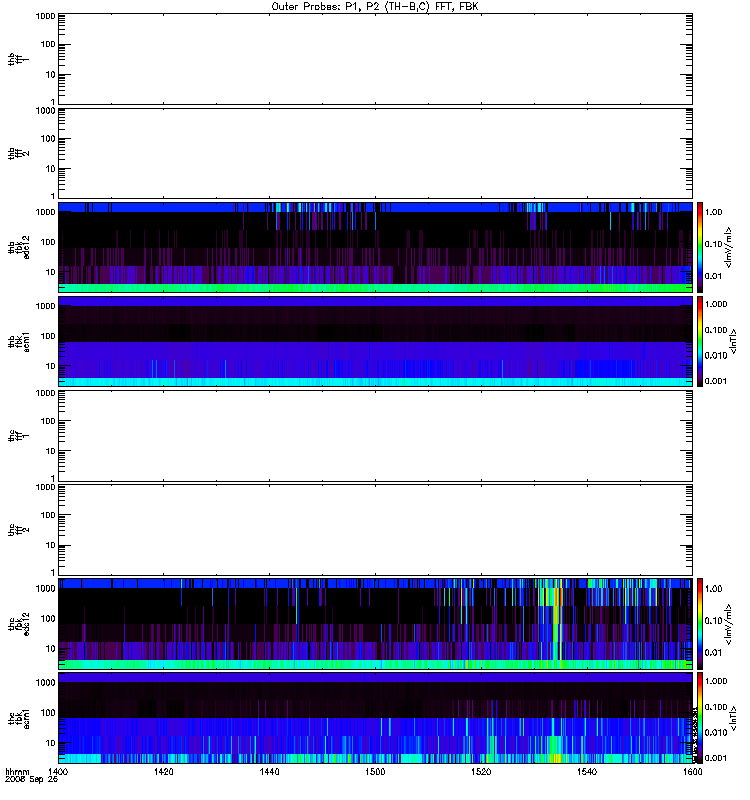Click the 'thb fbk scm1' panel axis title

tap(18, 342)
